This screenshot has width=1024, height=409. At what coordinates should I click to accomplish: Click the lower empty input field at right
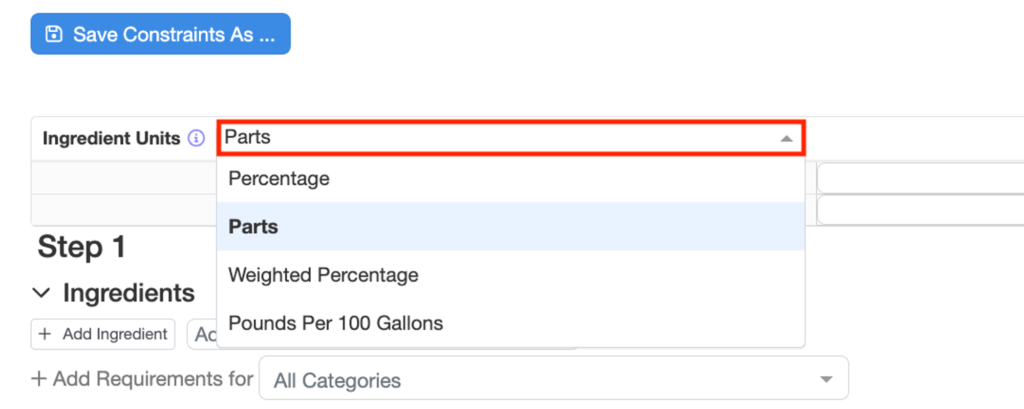point(920,210)
